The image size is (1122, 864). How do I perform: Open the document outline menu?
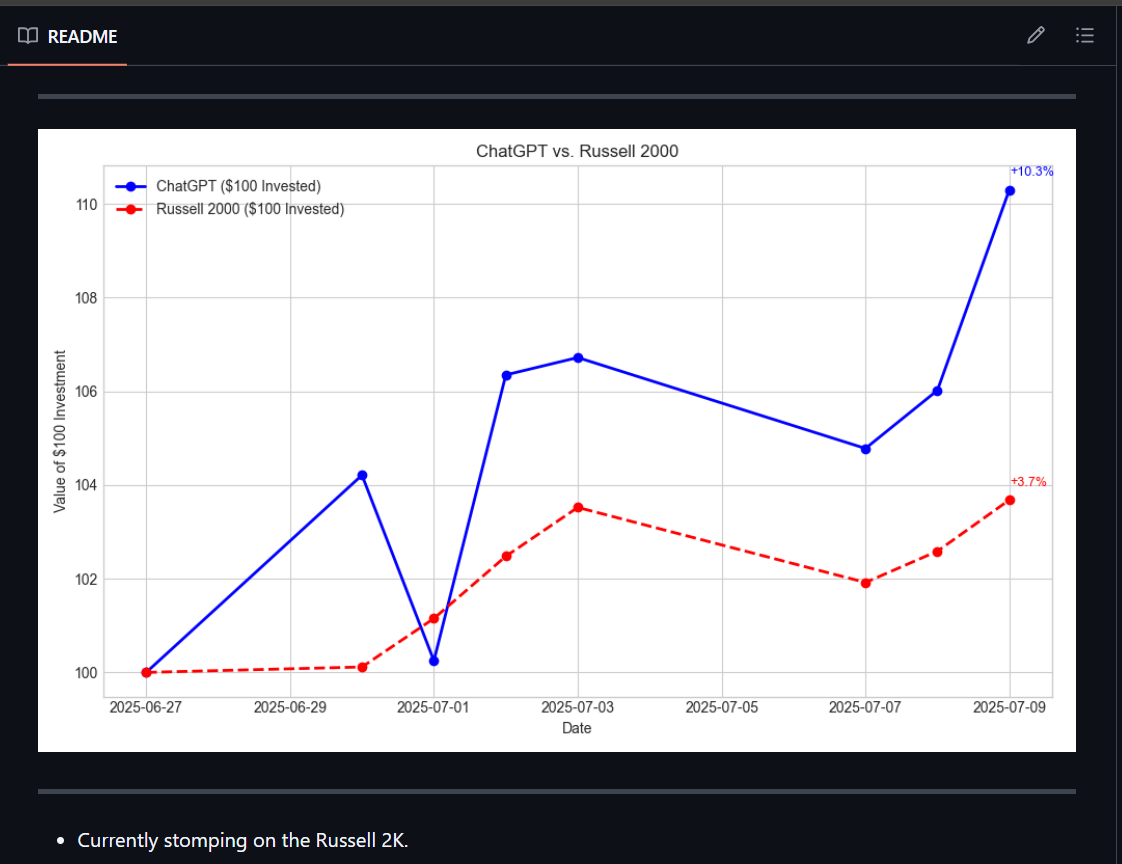click(x=1085, y=35)
